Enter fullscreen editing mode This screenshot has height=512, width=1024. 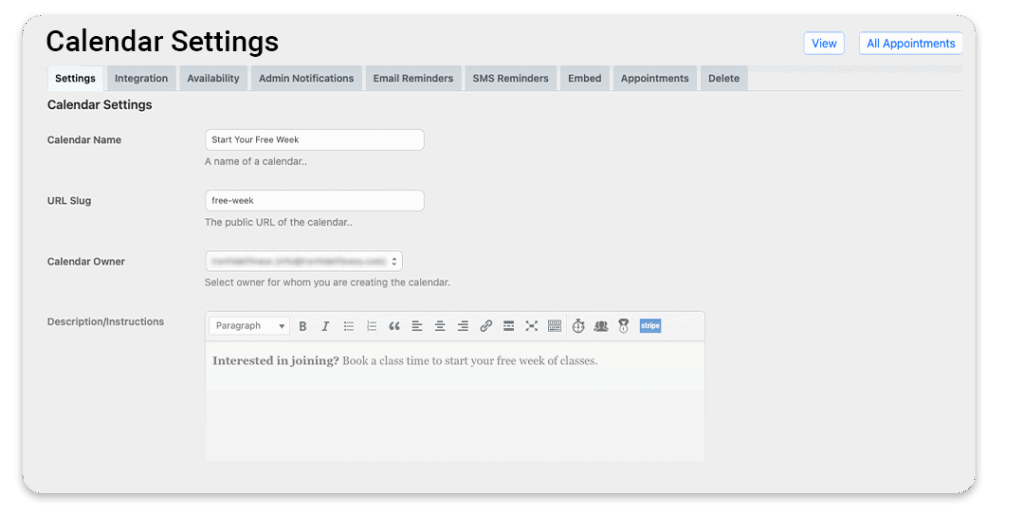click(531, 326)
